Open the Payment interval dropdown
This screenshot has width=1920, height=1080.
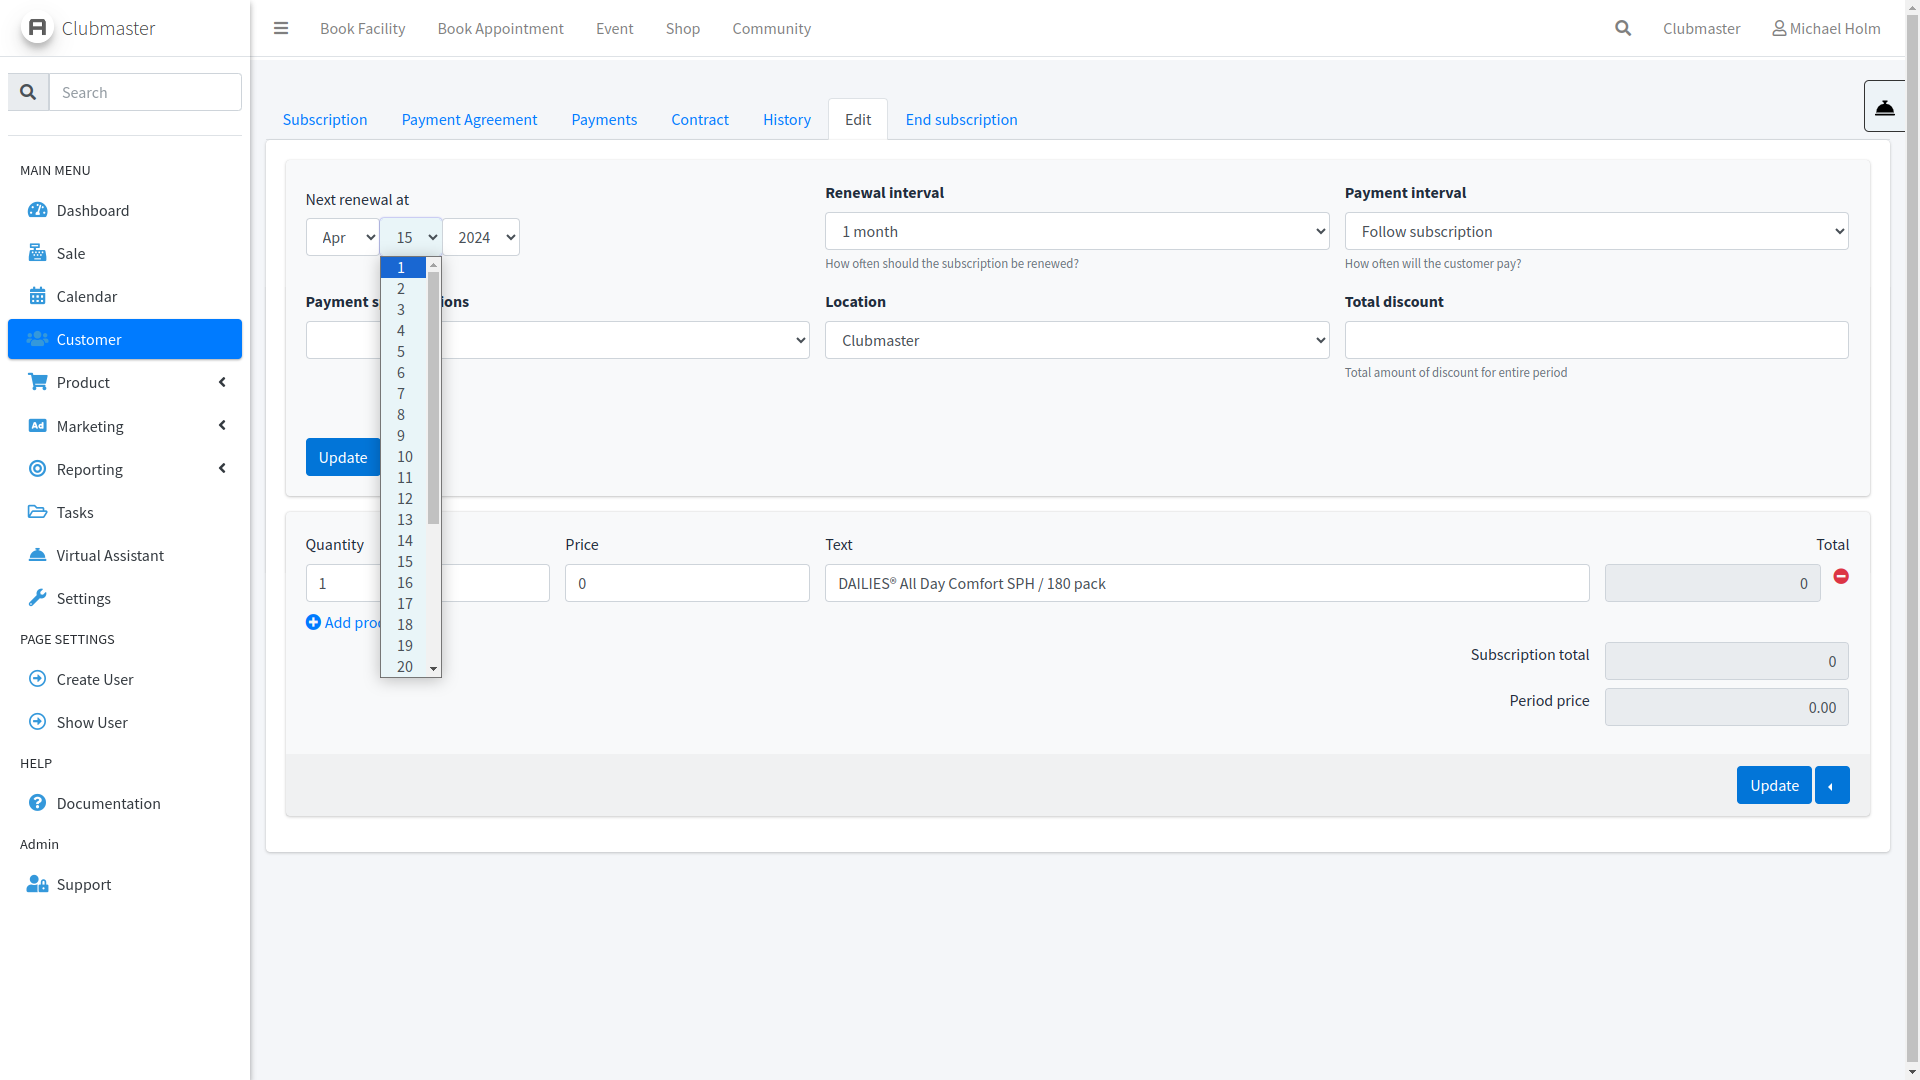(1595, 231)
